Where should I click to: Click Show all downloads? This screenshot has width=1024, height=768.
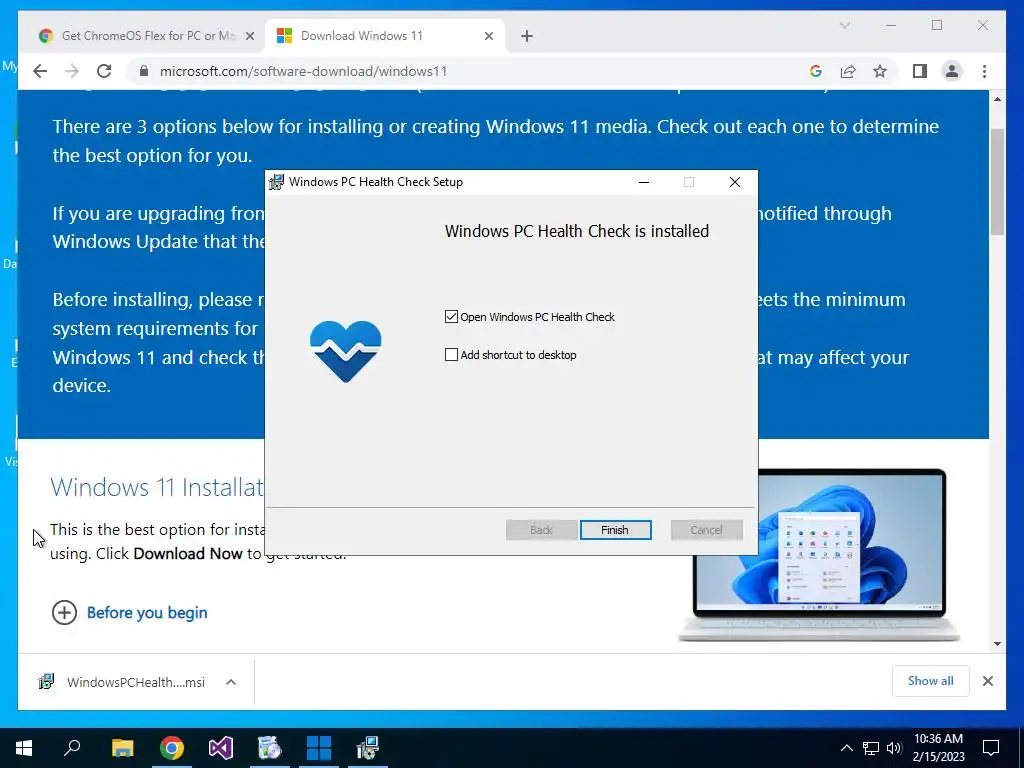coord(931,681)
